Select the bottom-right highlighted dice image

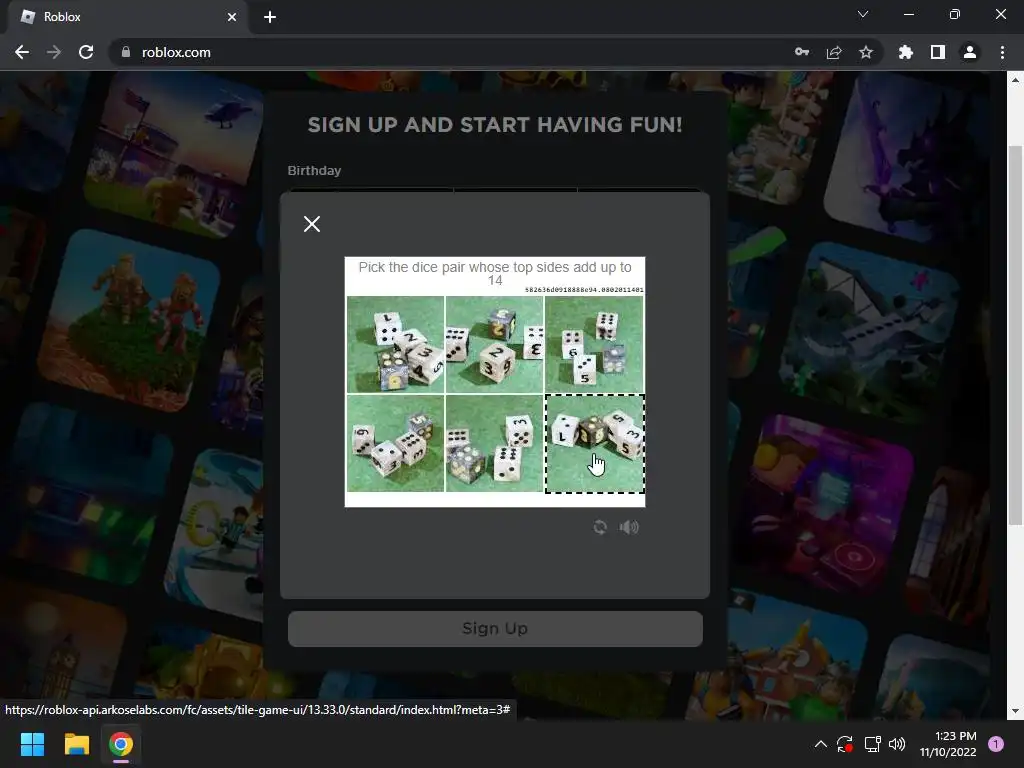595,443
